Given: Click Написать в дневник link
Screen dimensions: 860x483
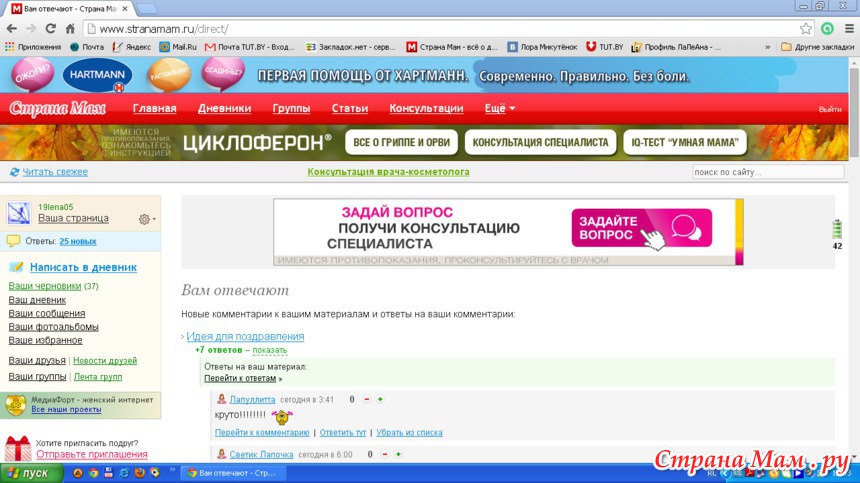Looking at the screenshot, I should tap(83, 268).
